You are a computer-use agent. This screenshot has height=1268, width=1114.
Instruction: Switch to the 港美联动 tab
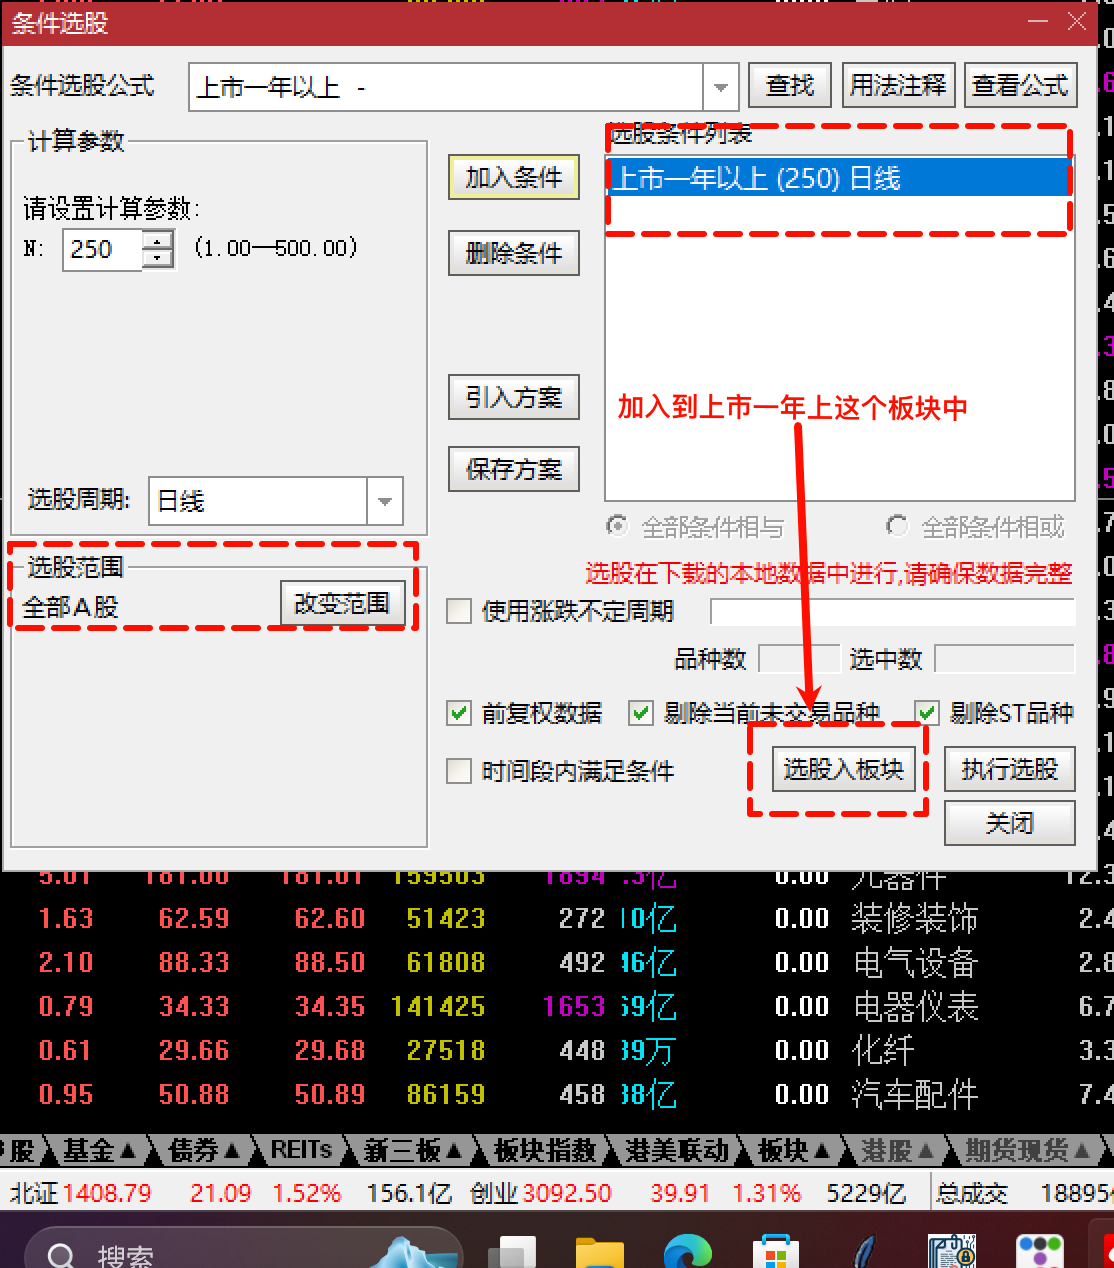coord(671,1150)
